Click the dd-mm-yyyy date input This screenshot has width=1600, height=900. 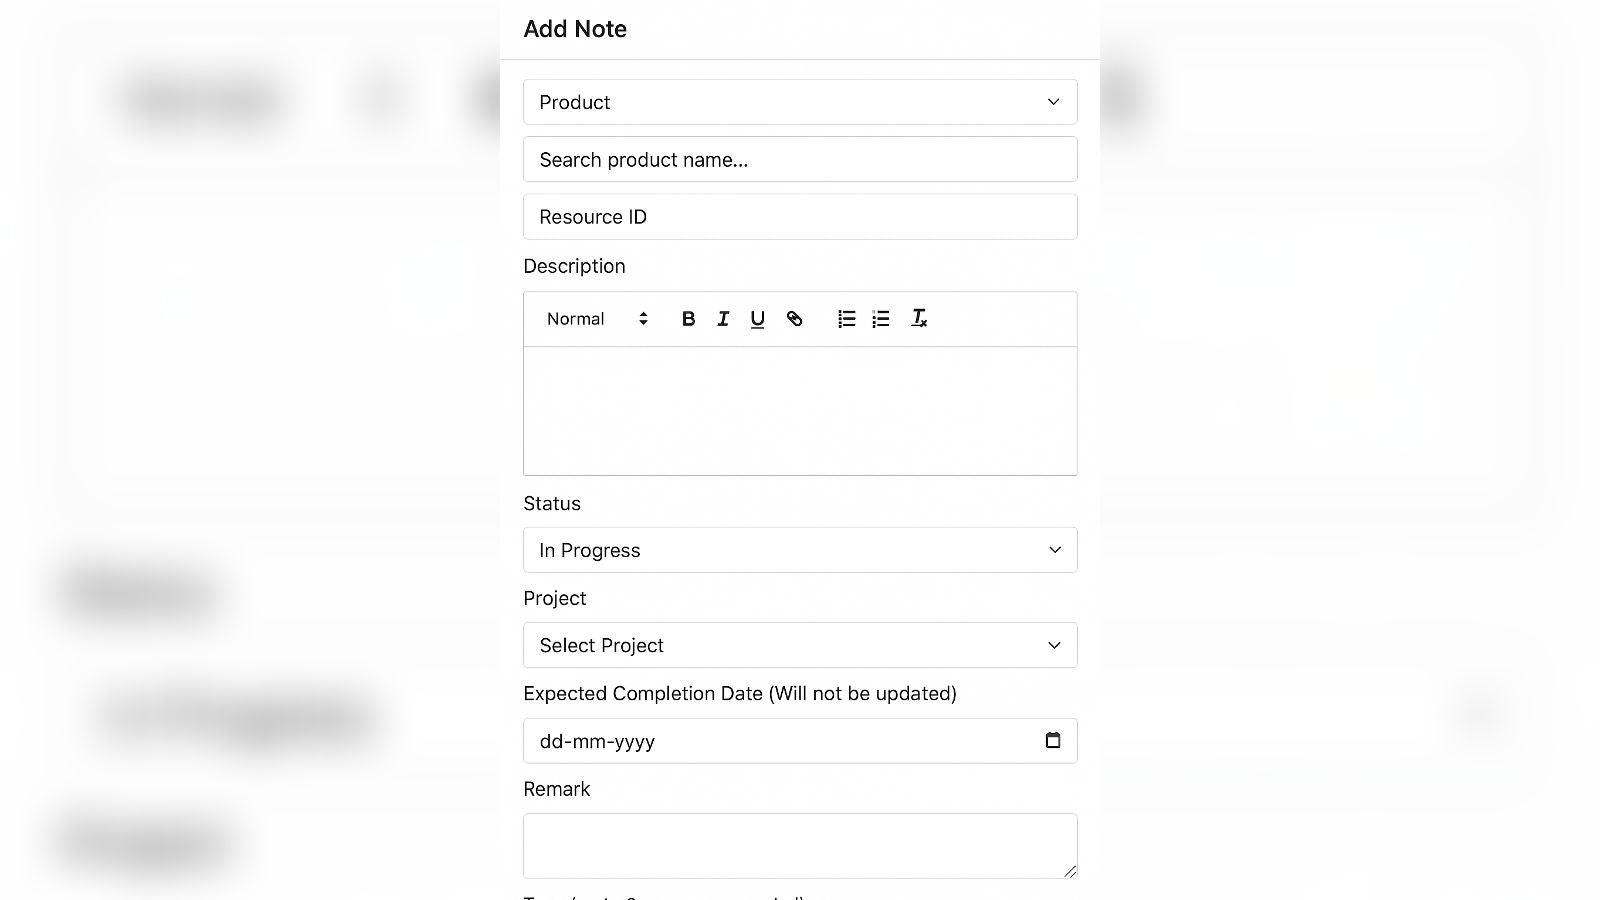(x=780, y=740)
